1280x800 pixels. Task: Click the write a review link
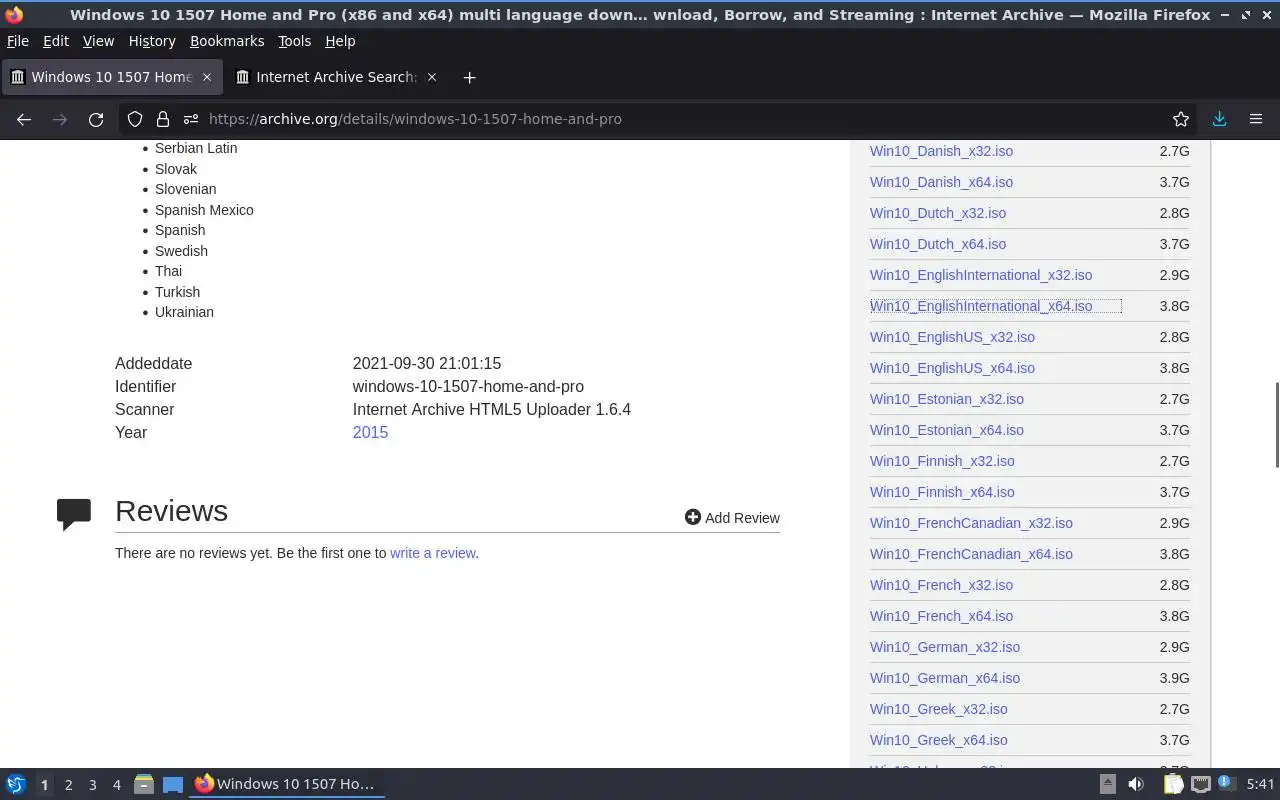(432, 553)
